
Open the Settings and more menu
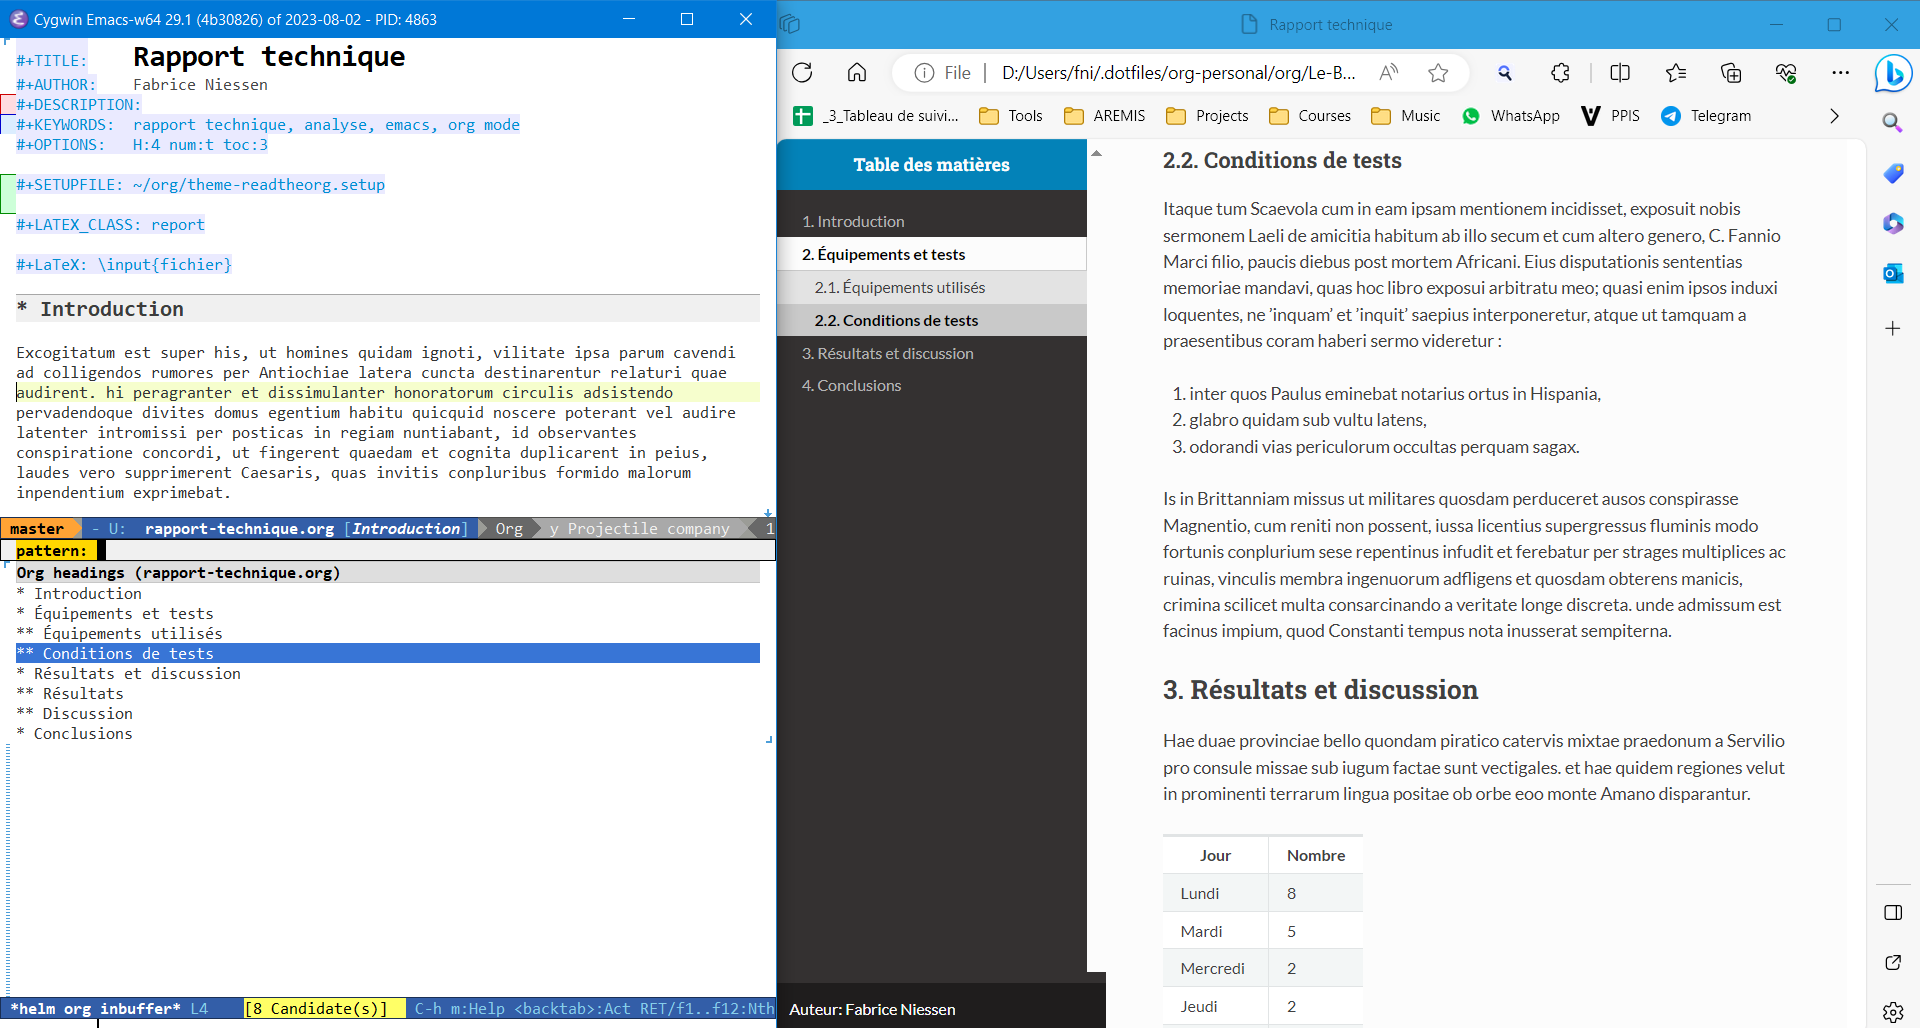click(x=1843, y=72)
